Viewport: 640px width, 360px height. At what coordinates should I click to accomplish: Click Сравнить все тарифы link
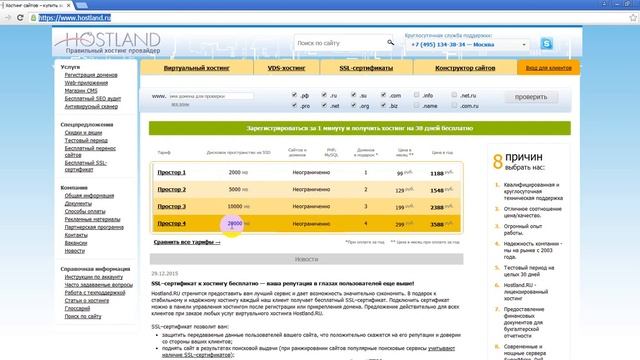pos(187,242)
